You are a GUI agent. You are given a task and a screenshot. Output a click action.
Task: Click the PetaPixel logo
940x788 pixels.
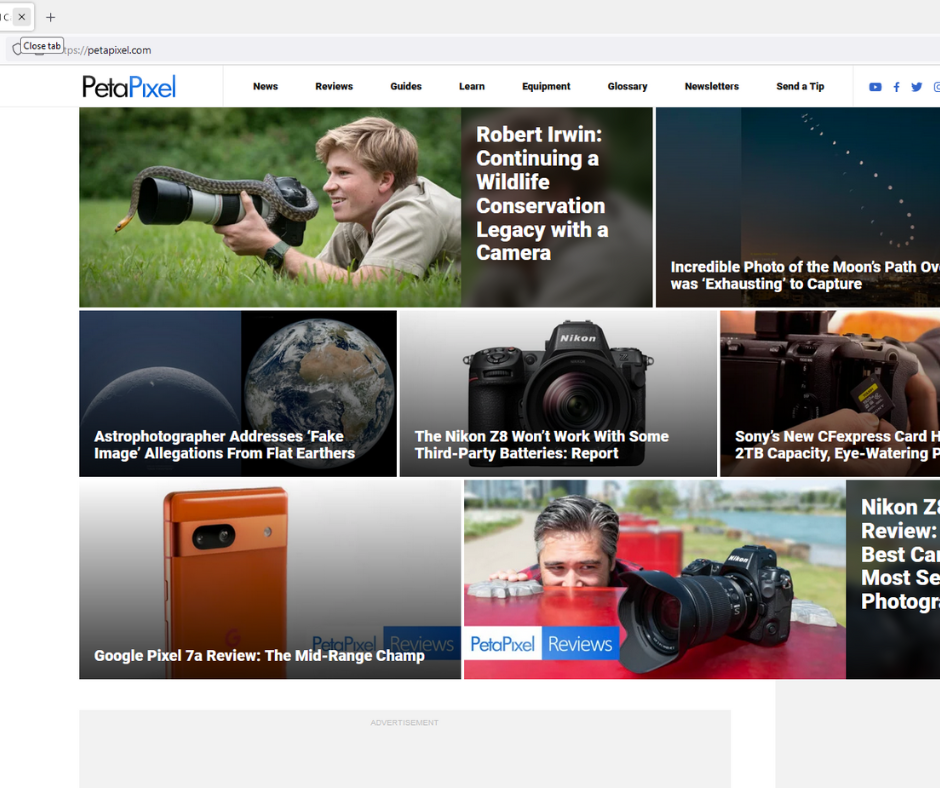click(129, 87)
